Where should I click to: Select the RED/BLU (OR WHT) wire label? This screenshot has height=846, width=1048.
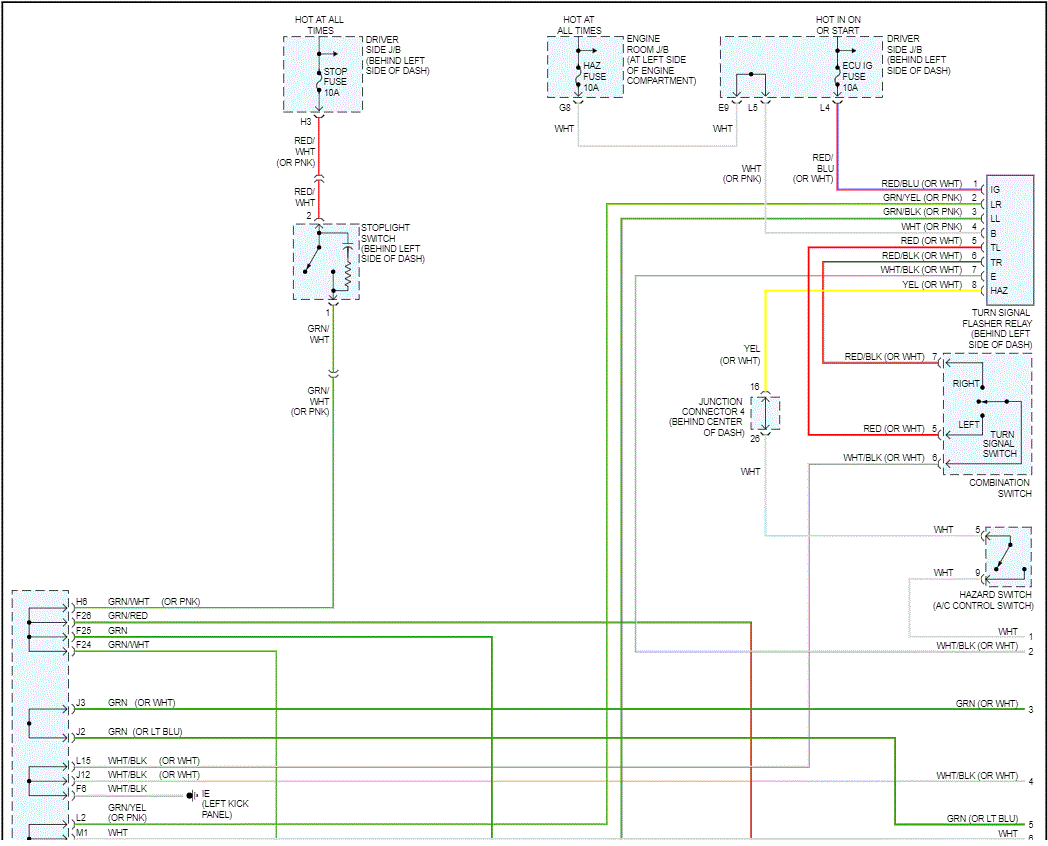coord(921,183)
